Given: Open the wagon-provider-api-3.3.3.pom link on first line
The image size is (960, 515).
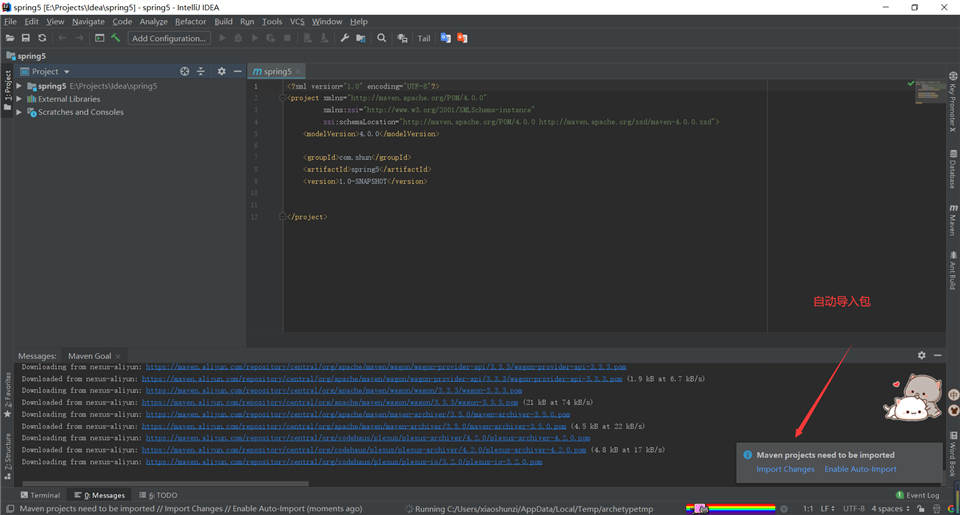Looking at the screenshot, I should (x=386, y=367).
